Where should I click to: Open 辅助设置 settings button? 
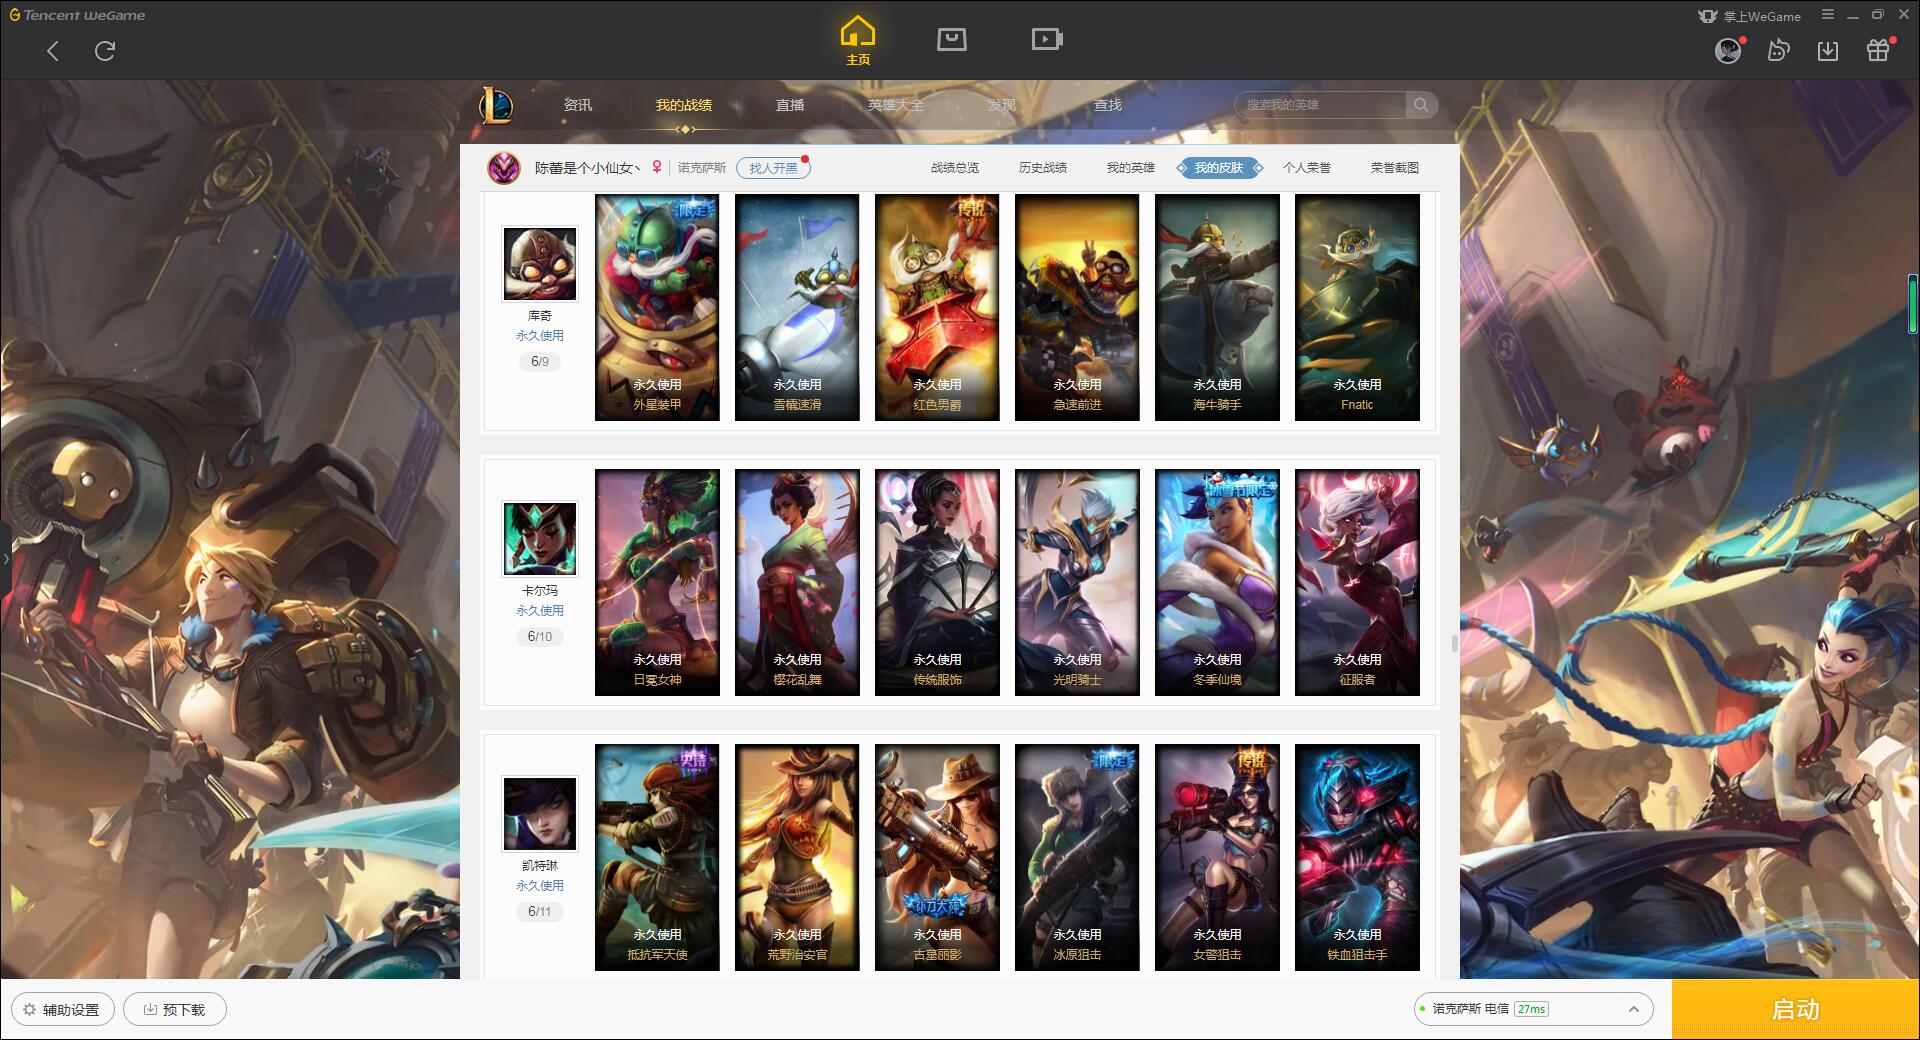(62, 1009)
